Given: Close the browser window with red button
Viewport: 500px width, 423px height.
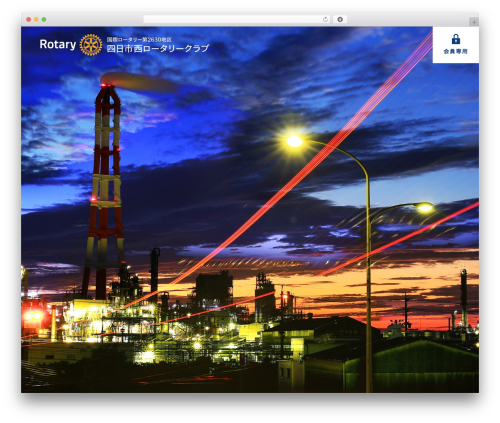Looking at the screenshot, I should [x=29, y=20].
